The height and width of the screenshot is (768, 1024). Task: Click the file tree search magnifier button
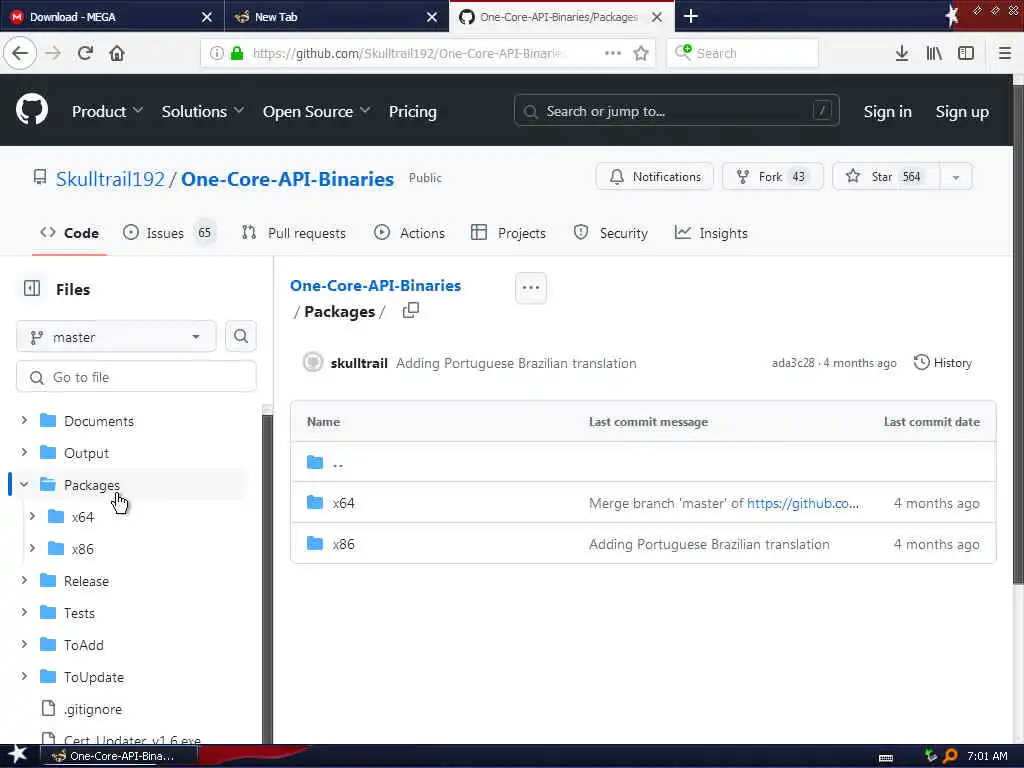tap(241, 336)
